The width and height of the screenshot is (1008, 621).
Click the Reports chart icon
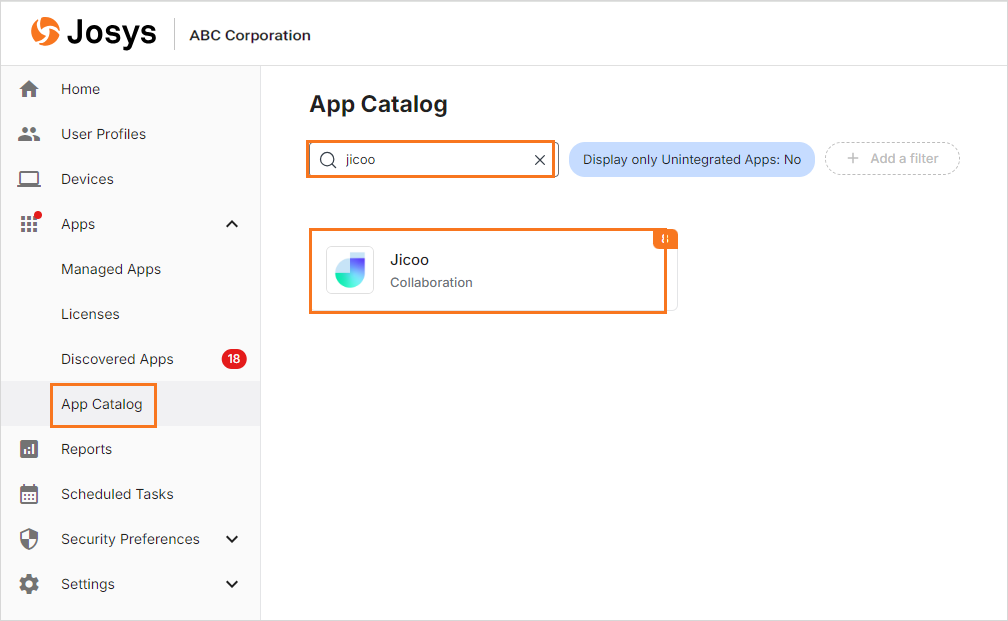[x=29, y=449]
